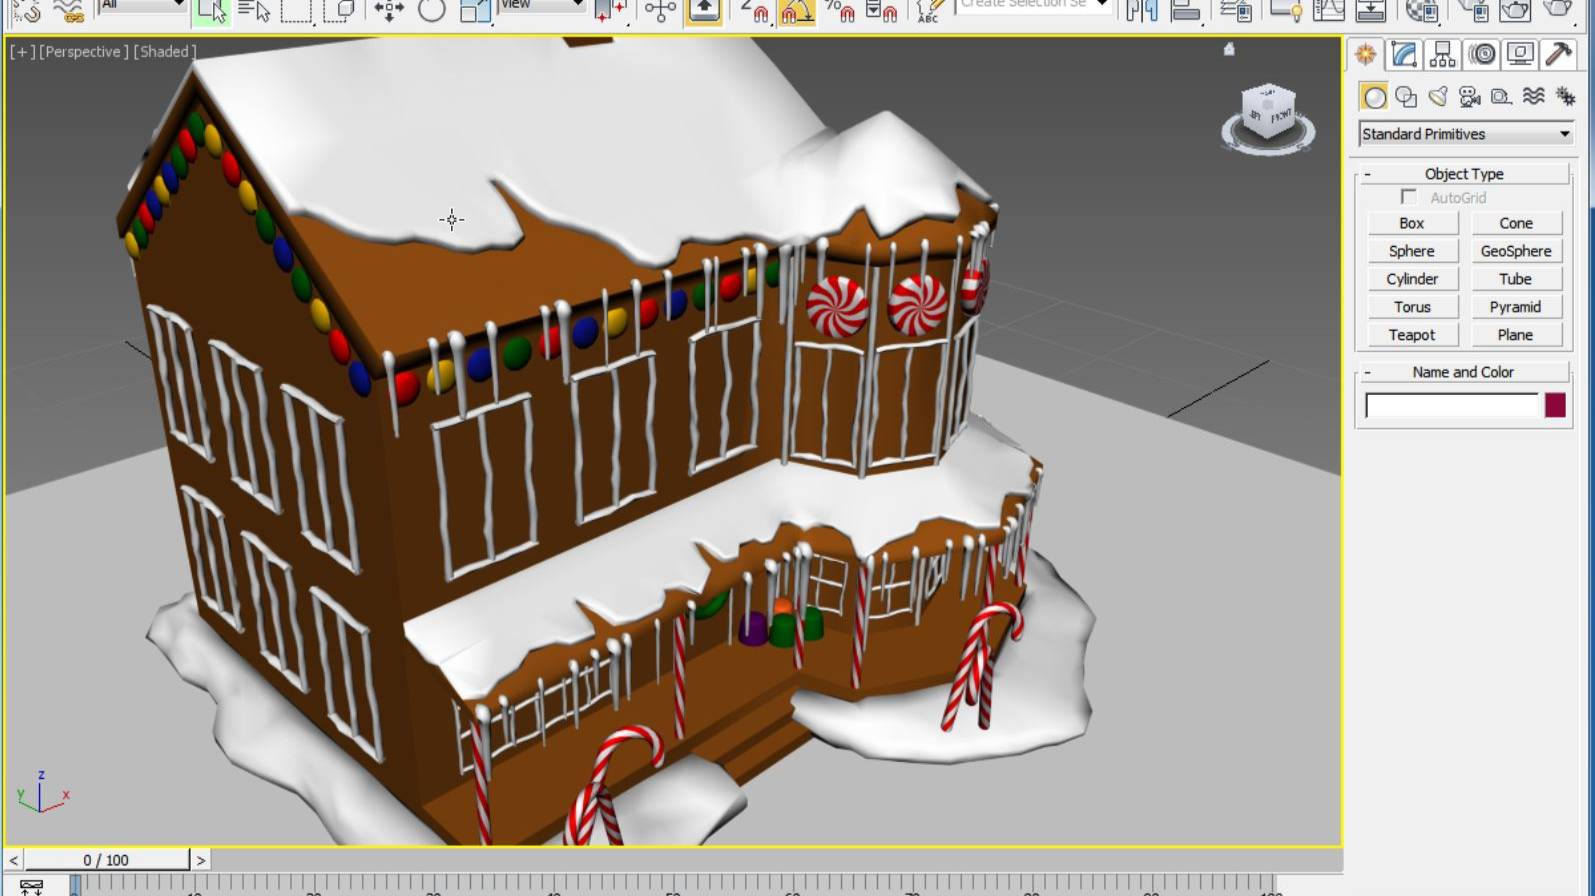Open the Material Editor
This screenshot has width=1595, height=896.
[x=1421, y=10]
